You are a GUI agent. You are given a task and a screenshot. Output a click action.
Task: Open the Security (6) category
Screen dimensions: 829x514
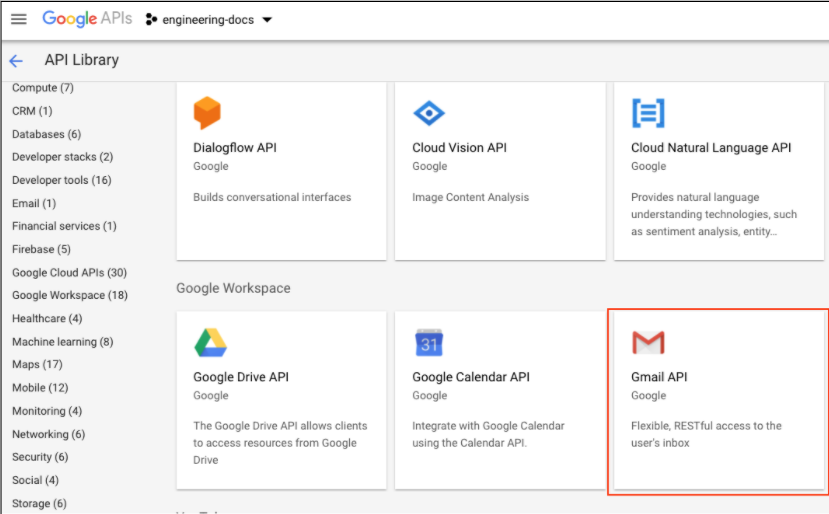point(40,457)
